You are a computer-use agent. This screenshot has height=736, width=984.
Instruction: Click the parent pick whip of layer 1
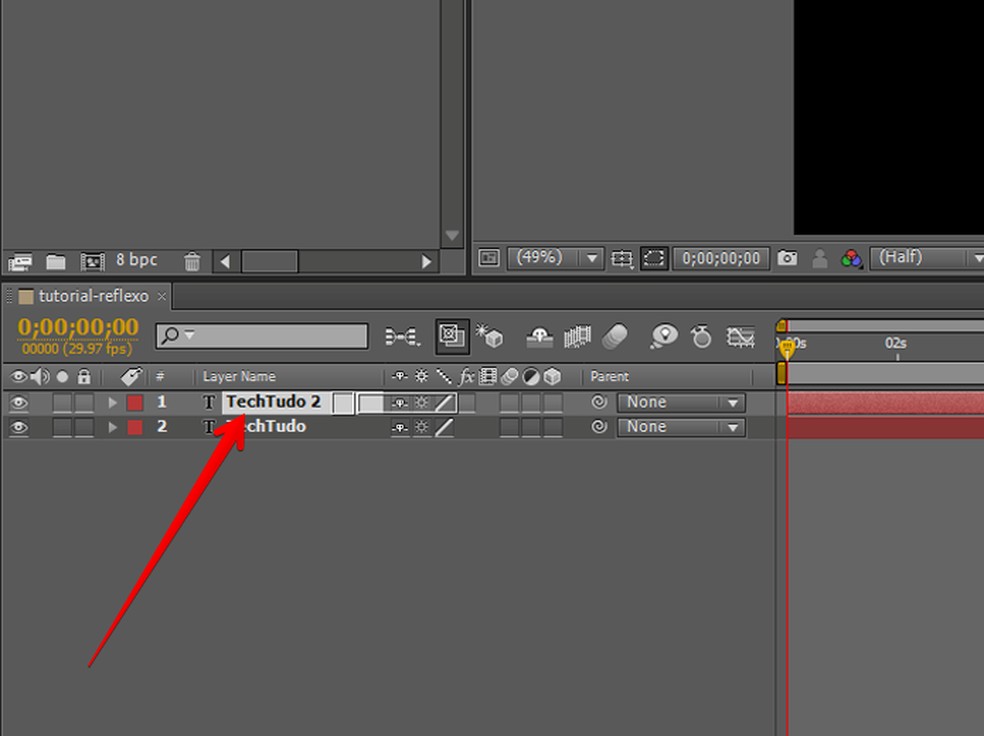(599, 402)
